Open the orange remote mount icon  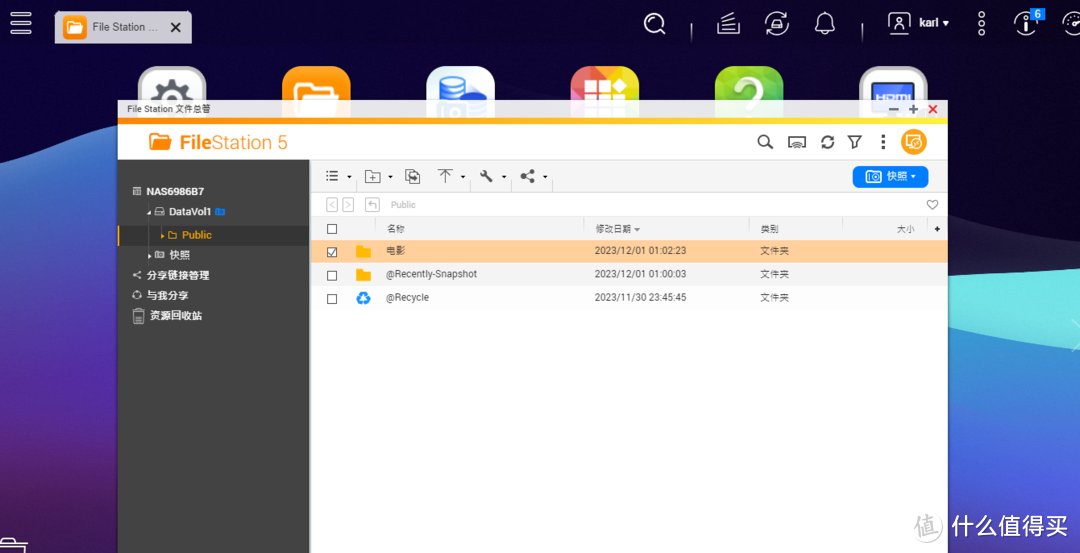(x=913, y=142)
